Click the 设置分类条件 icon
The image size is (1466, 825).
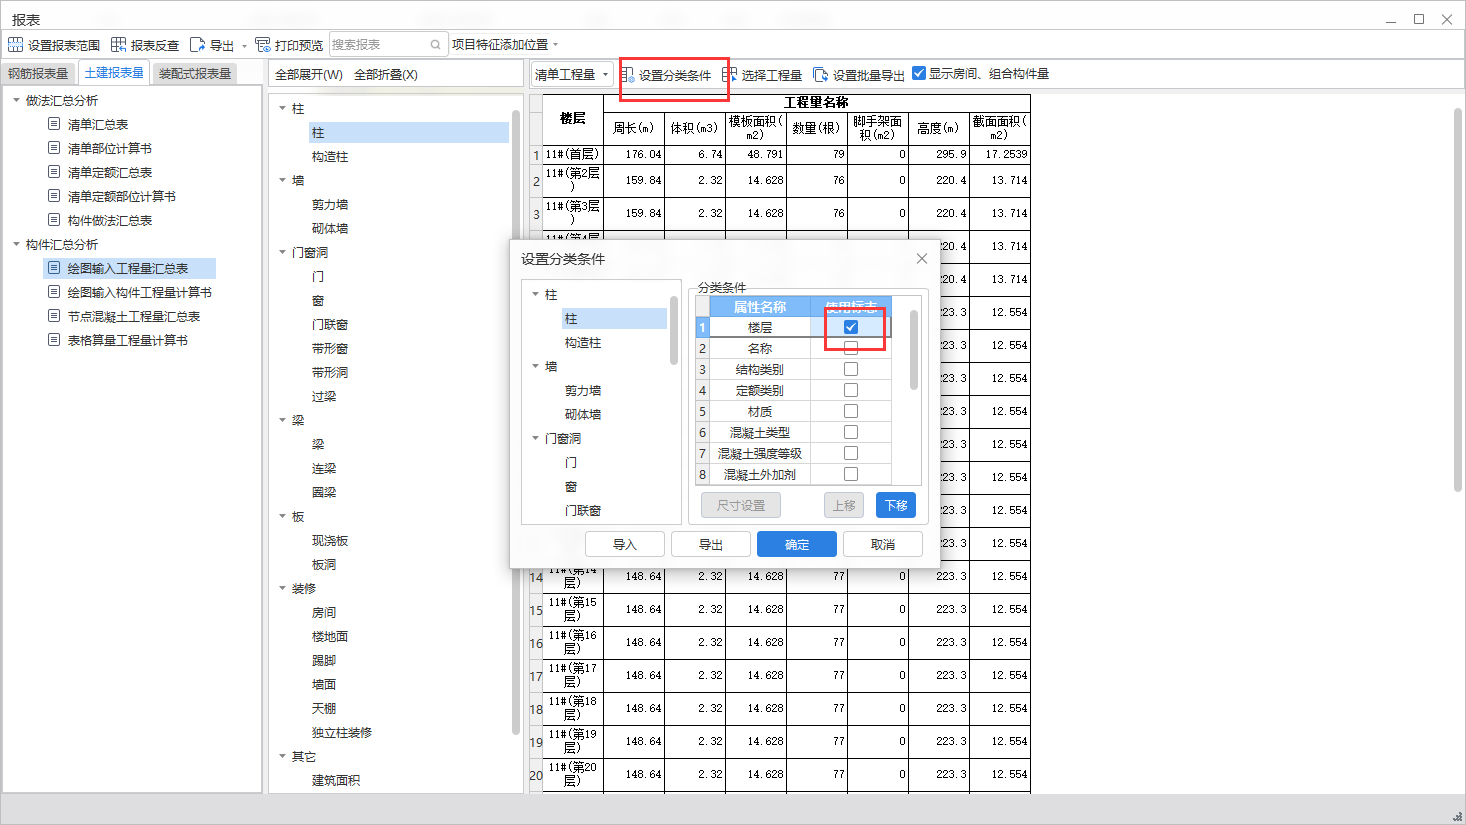[x=628, y=75]
